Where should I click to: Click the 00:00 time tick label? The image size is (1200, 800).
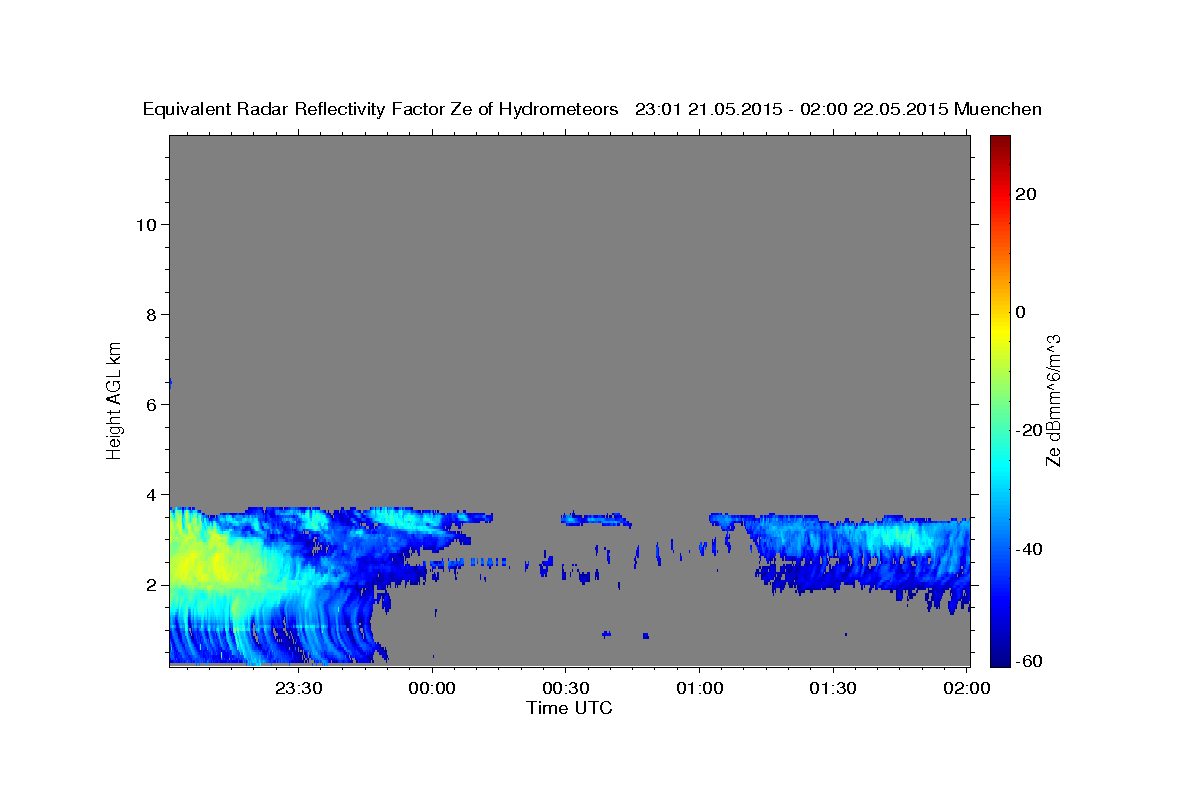433,688
